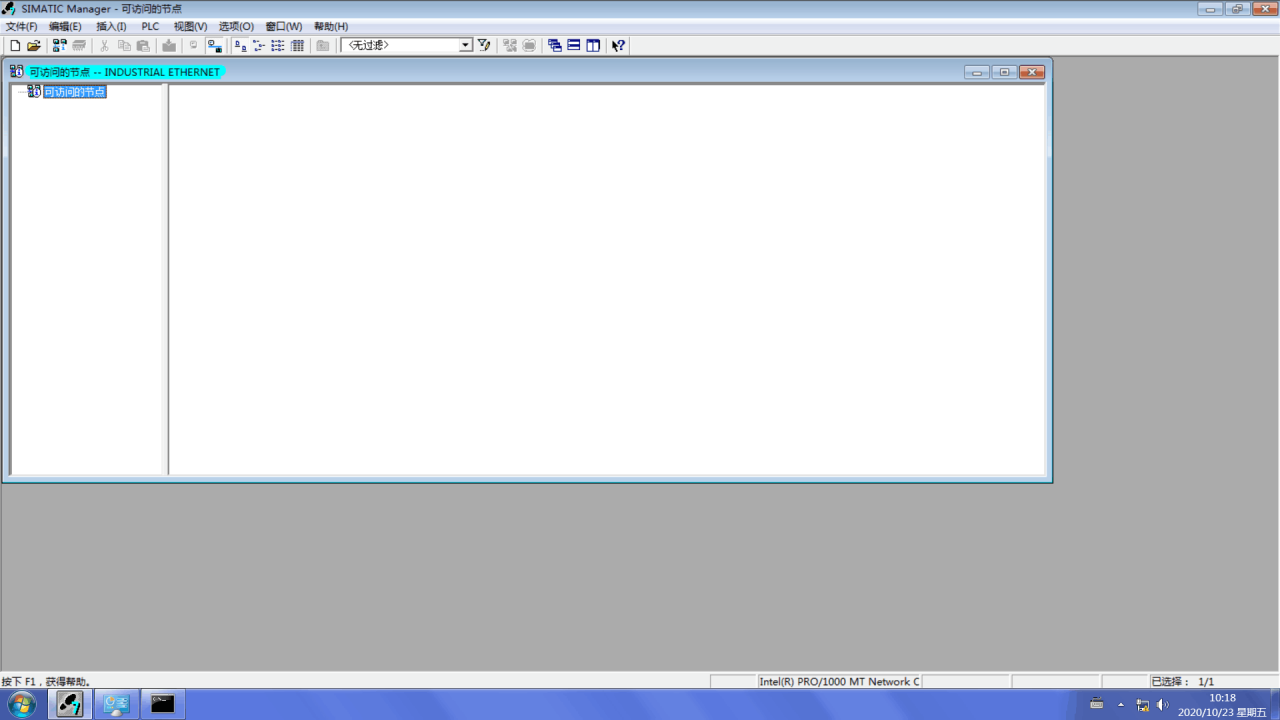Image resolution: width=1280 pixels, height=720 pixels.
Task: Switch to Details view icon
Action: pyautogui.click(x=297, y=45)
